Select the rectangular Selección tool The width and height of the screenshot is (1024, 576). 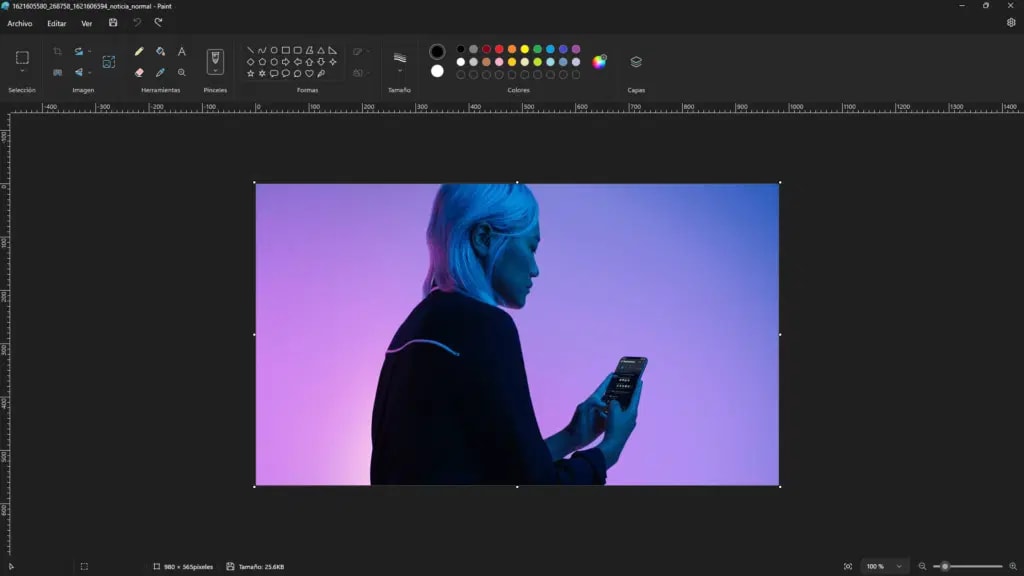coord(22,57)
